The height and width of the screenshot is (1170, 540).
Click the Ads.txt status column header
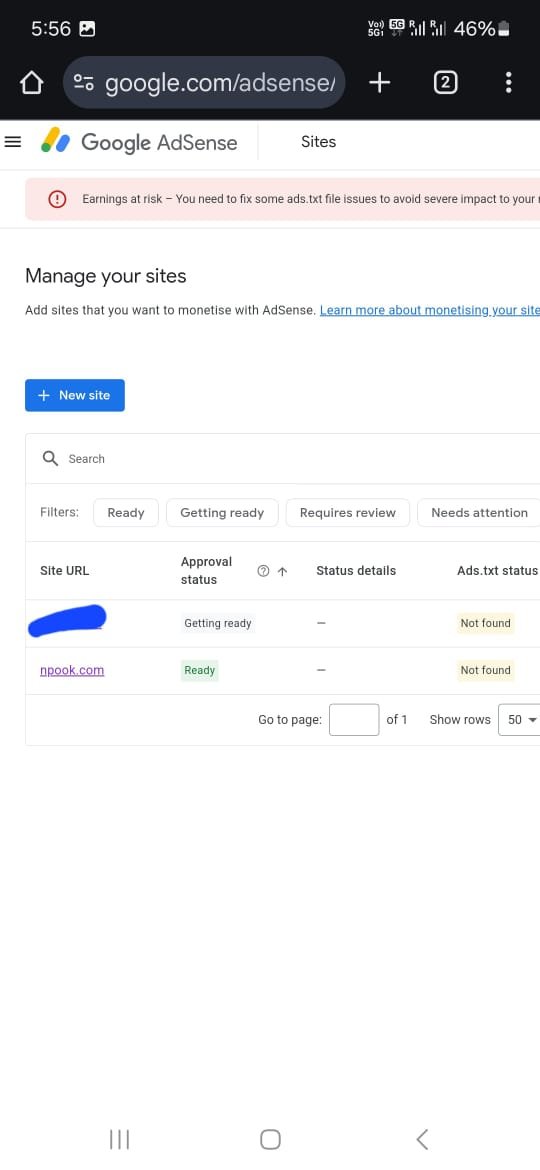pos(497,571)
